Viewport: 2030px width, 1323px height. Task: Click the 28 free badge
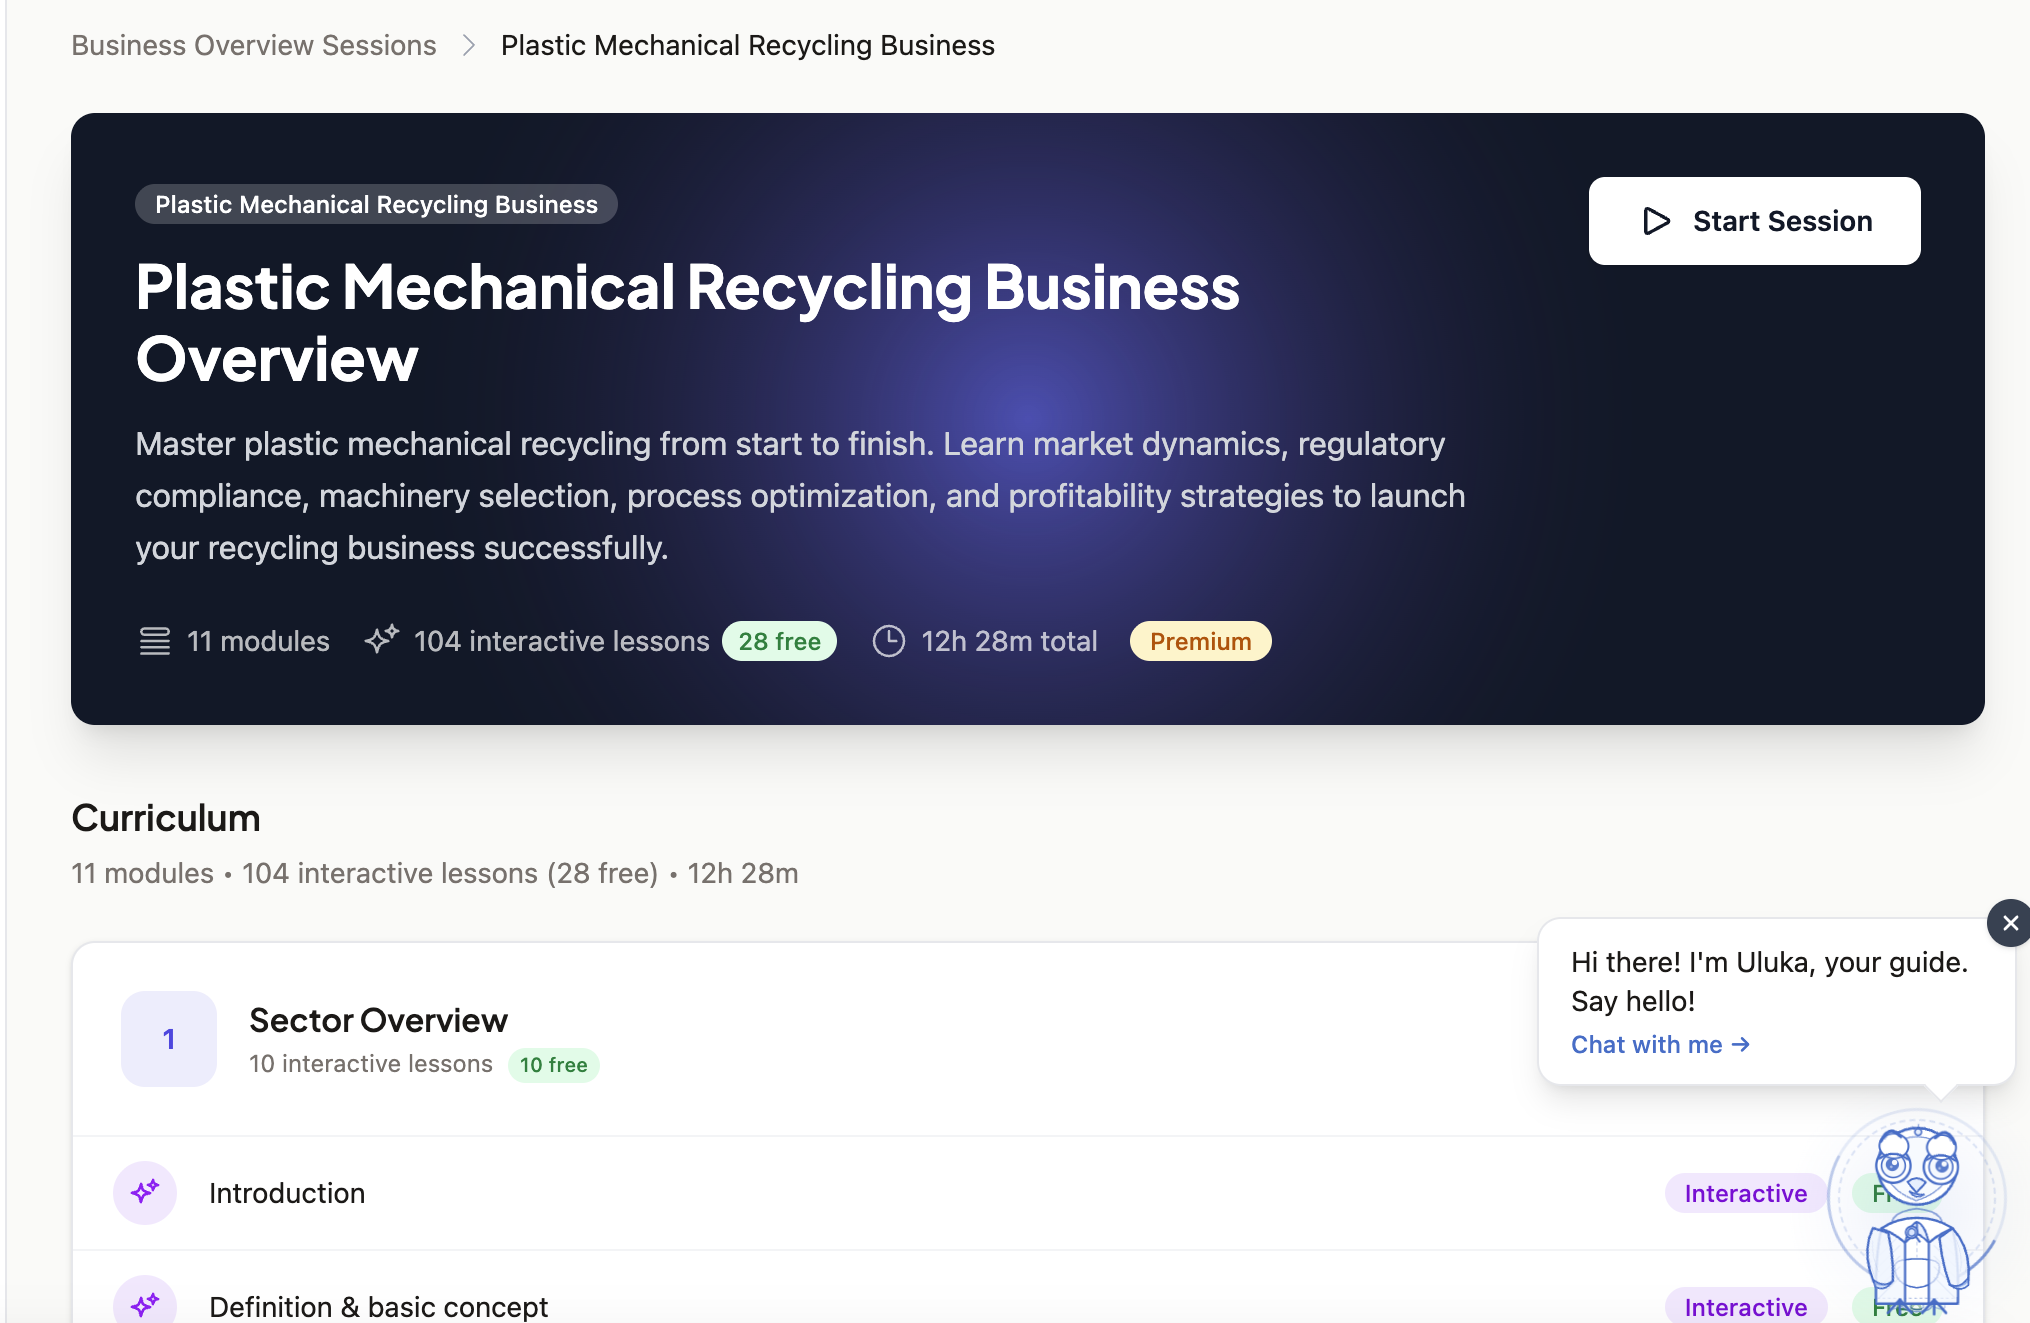click(779, 641)
